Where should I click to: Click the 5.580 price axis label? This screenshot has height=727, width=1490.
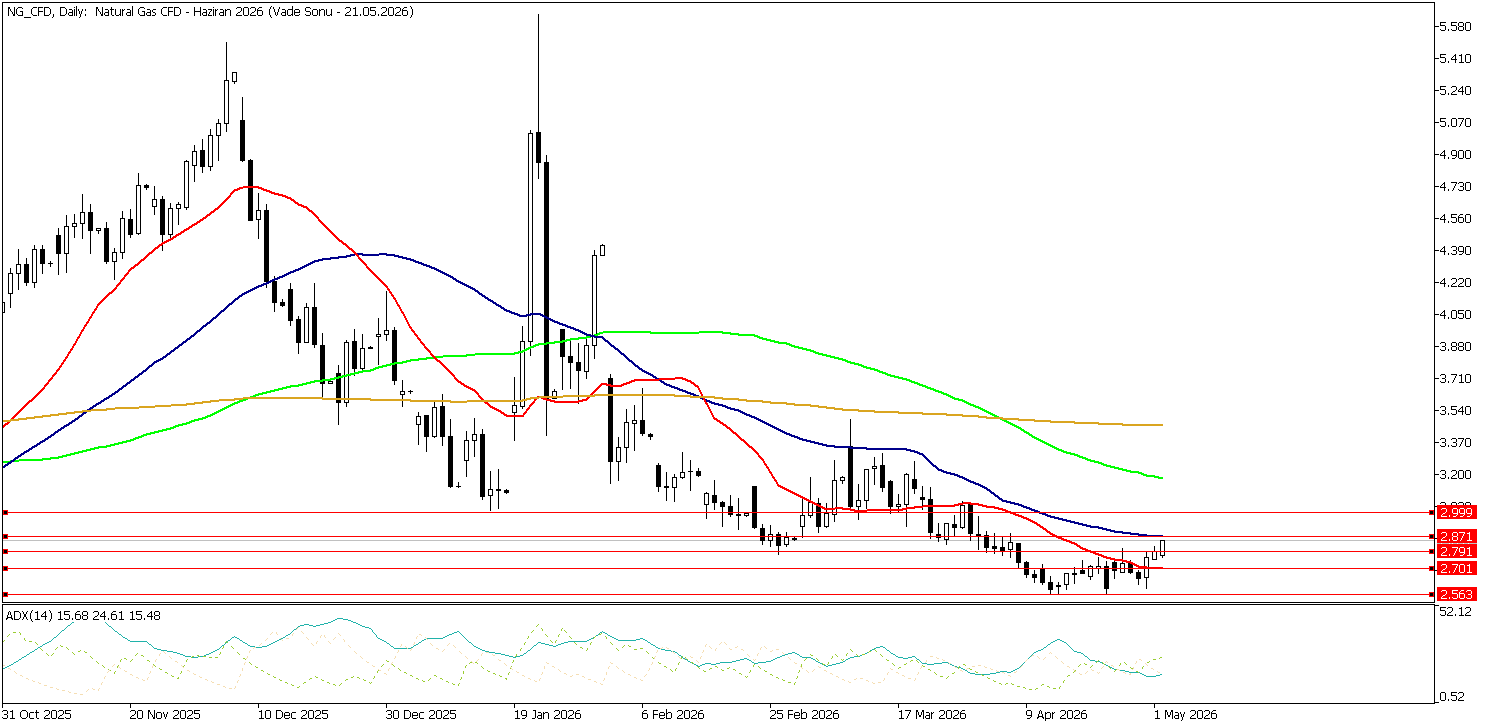(x=1456, y=26)
